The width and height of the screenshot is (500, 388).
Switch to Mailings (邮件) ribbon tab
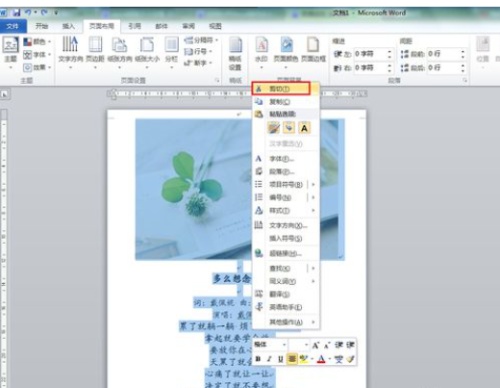161,26
